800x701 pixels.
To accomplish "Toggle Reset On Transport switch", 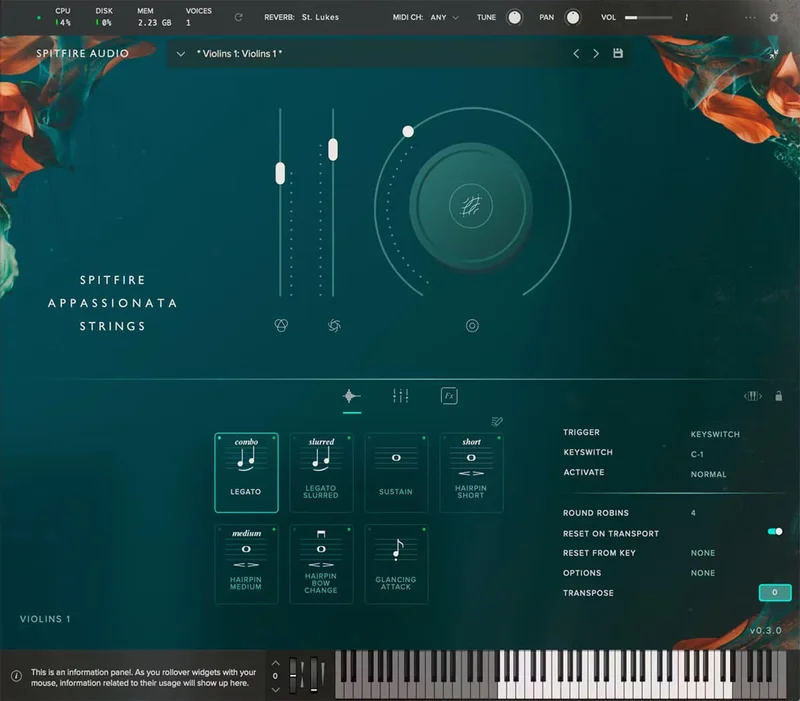I will tap(774, 532).
